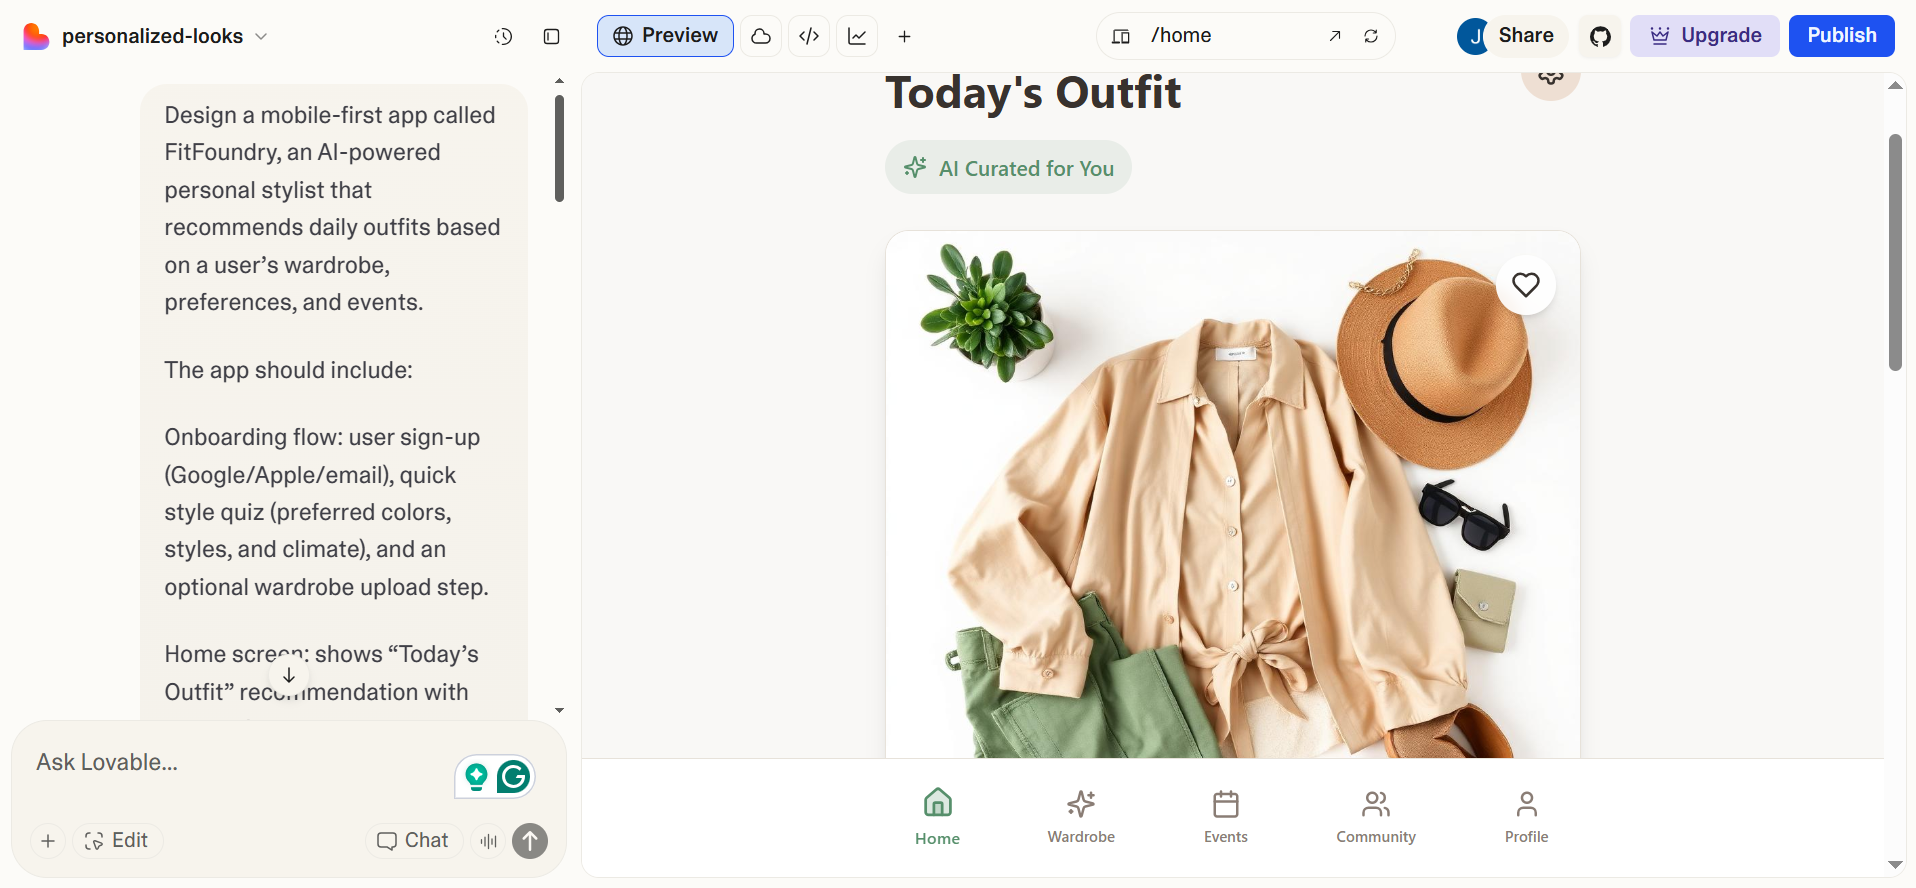Toggle the chat sidebar panel icon
Screen dimensions: 1916x888
tap(551, 36)
